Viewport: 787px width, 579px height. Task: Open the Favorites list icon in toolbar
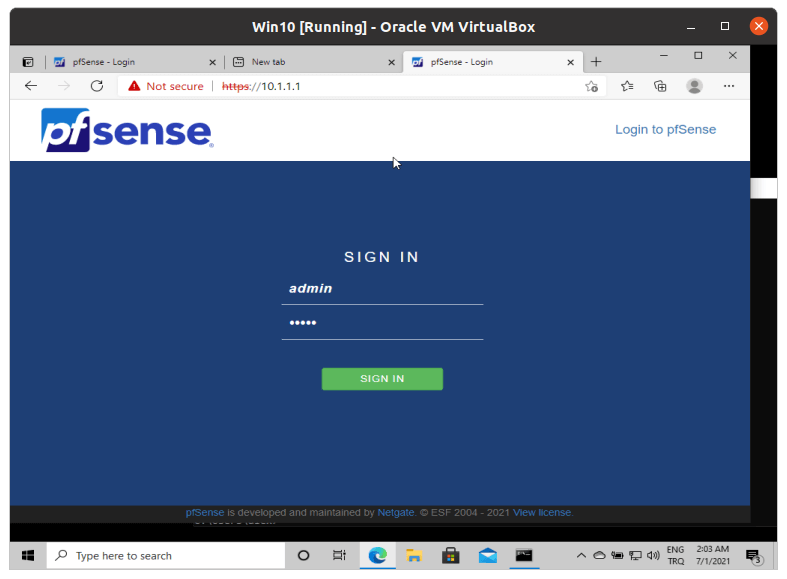(x=627, y=86)
